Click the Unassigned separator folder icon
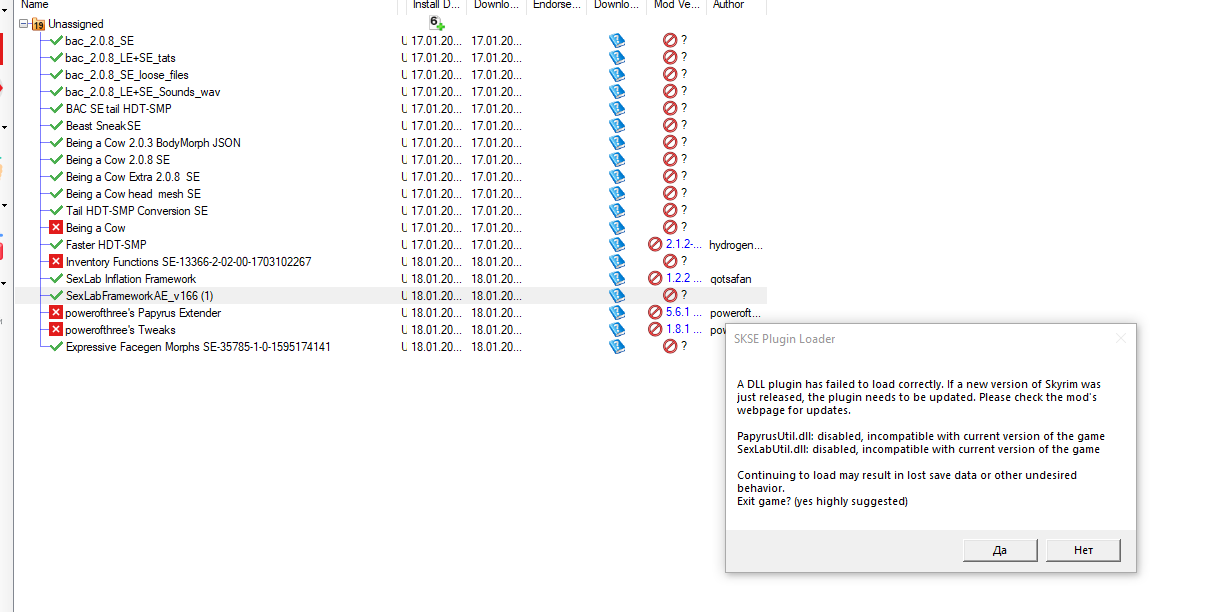 (38, 24)
